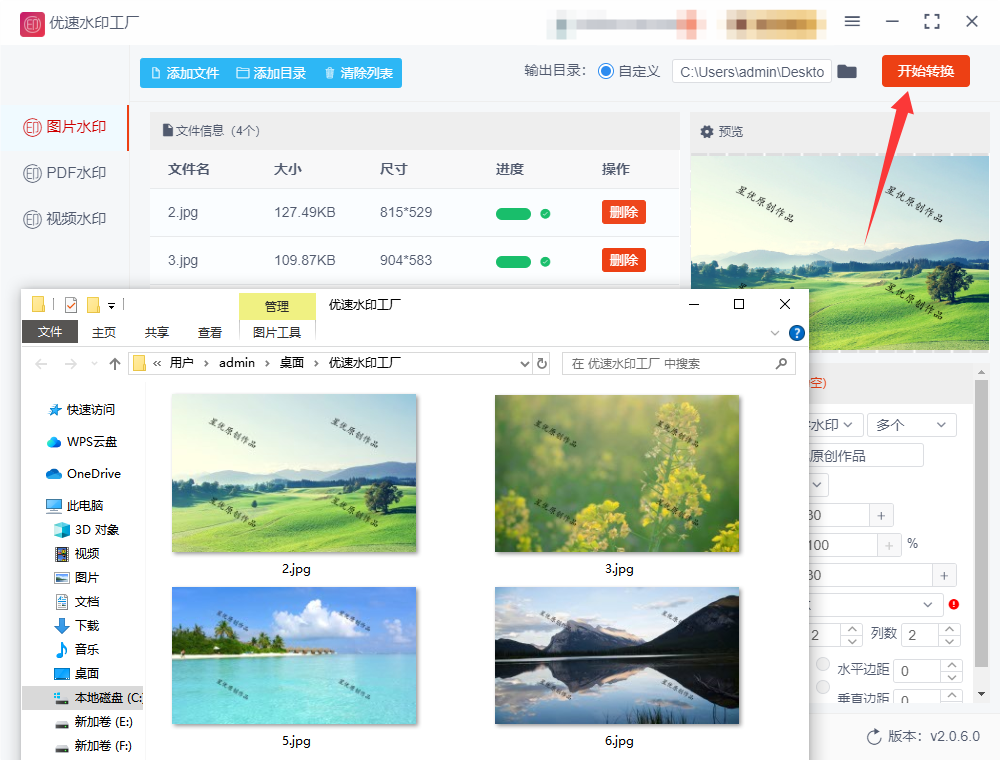Click the 预览 gear icon
1000x760 pixels.
click(707, 132)
